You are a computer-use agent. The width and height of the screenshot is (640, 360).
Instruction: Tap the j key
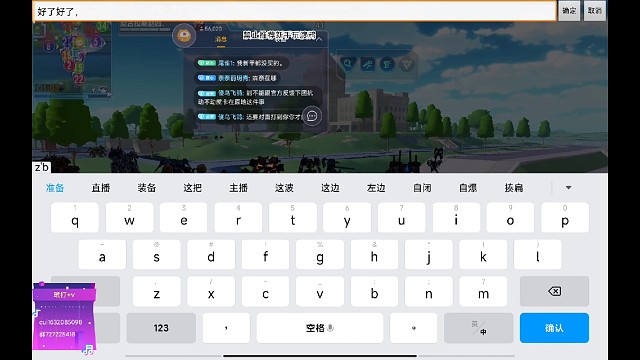point(429,254)
